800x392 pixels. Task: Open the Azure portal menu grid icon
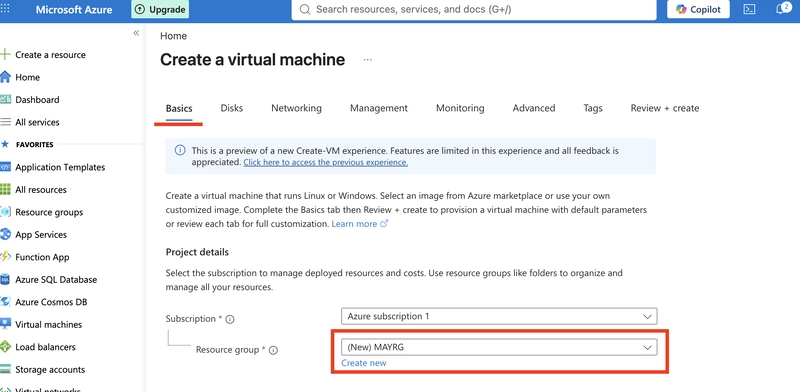5,9
